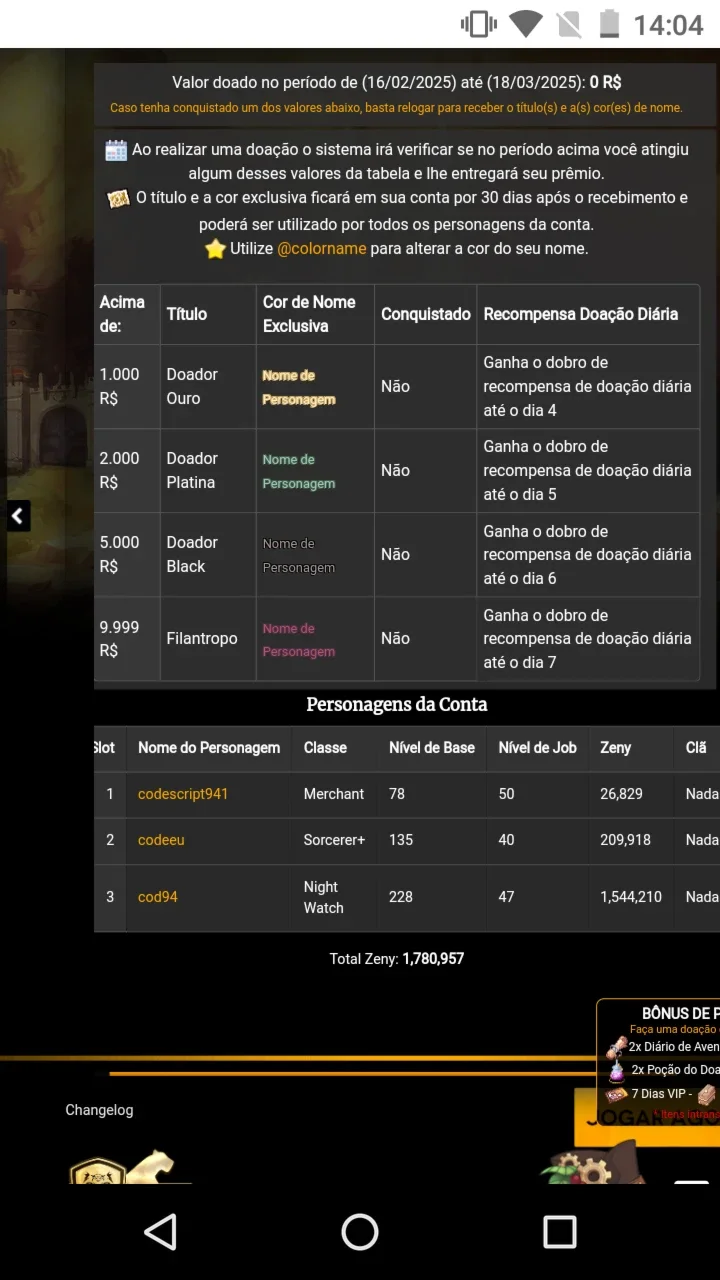Click the 5.000 R$ threshold cell
This screenshot has height=1280, width=720.
127,554
